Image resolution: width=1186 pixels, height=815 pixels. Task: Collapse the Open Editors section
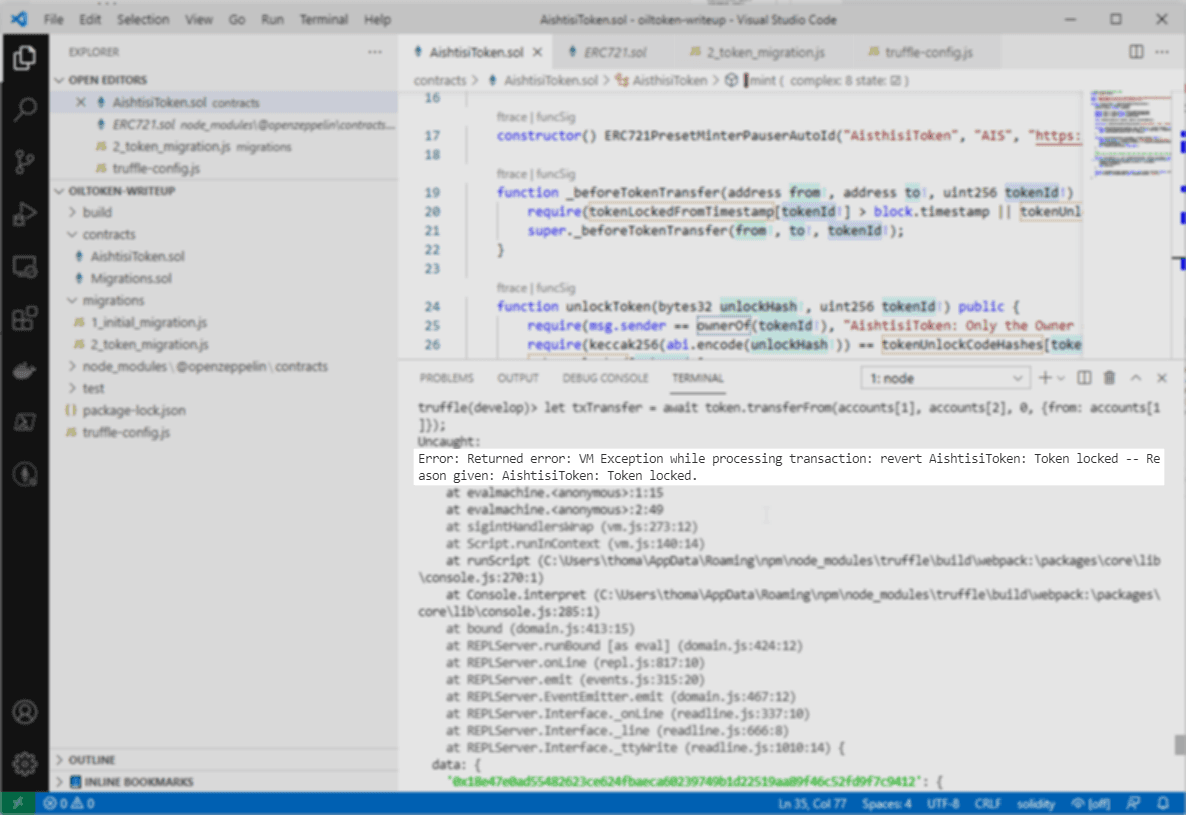(60, 79)
